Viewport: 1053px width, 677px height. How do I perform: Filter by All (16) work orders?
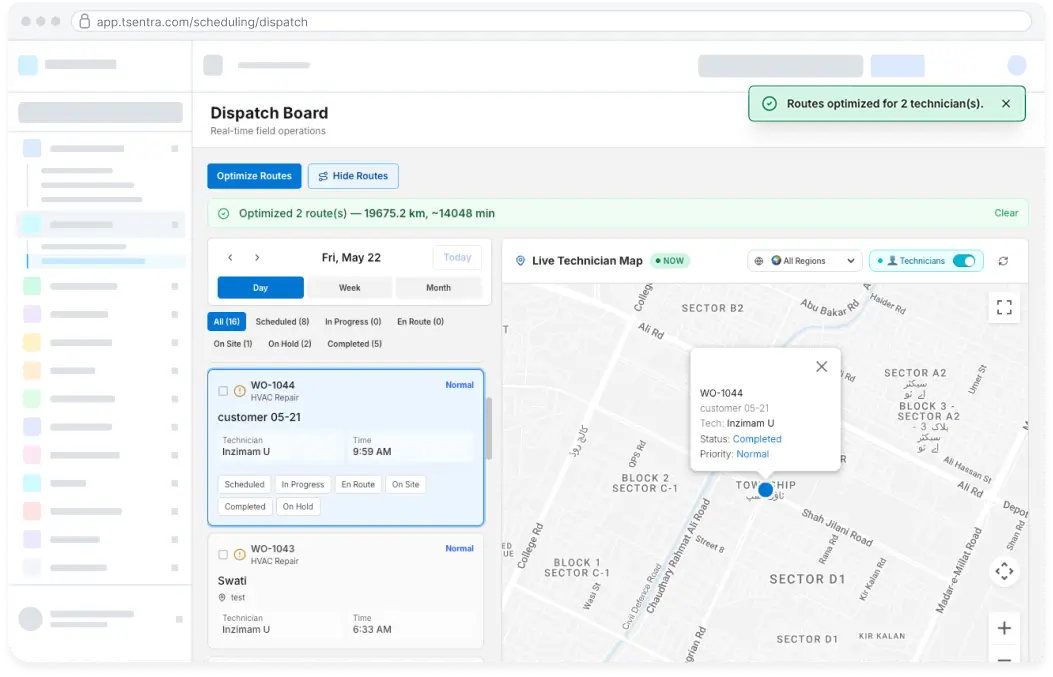[x=226, y=322]
